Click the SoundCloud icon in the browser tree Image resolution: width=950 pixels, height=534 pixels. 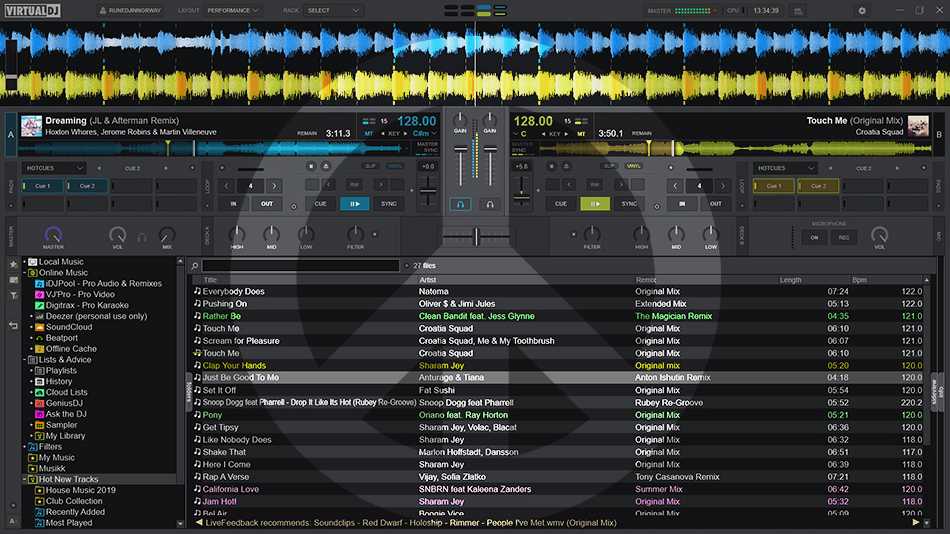[x=39, y=327]
